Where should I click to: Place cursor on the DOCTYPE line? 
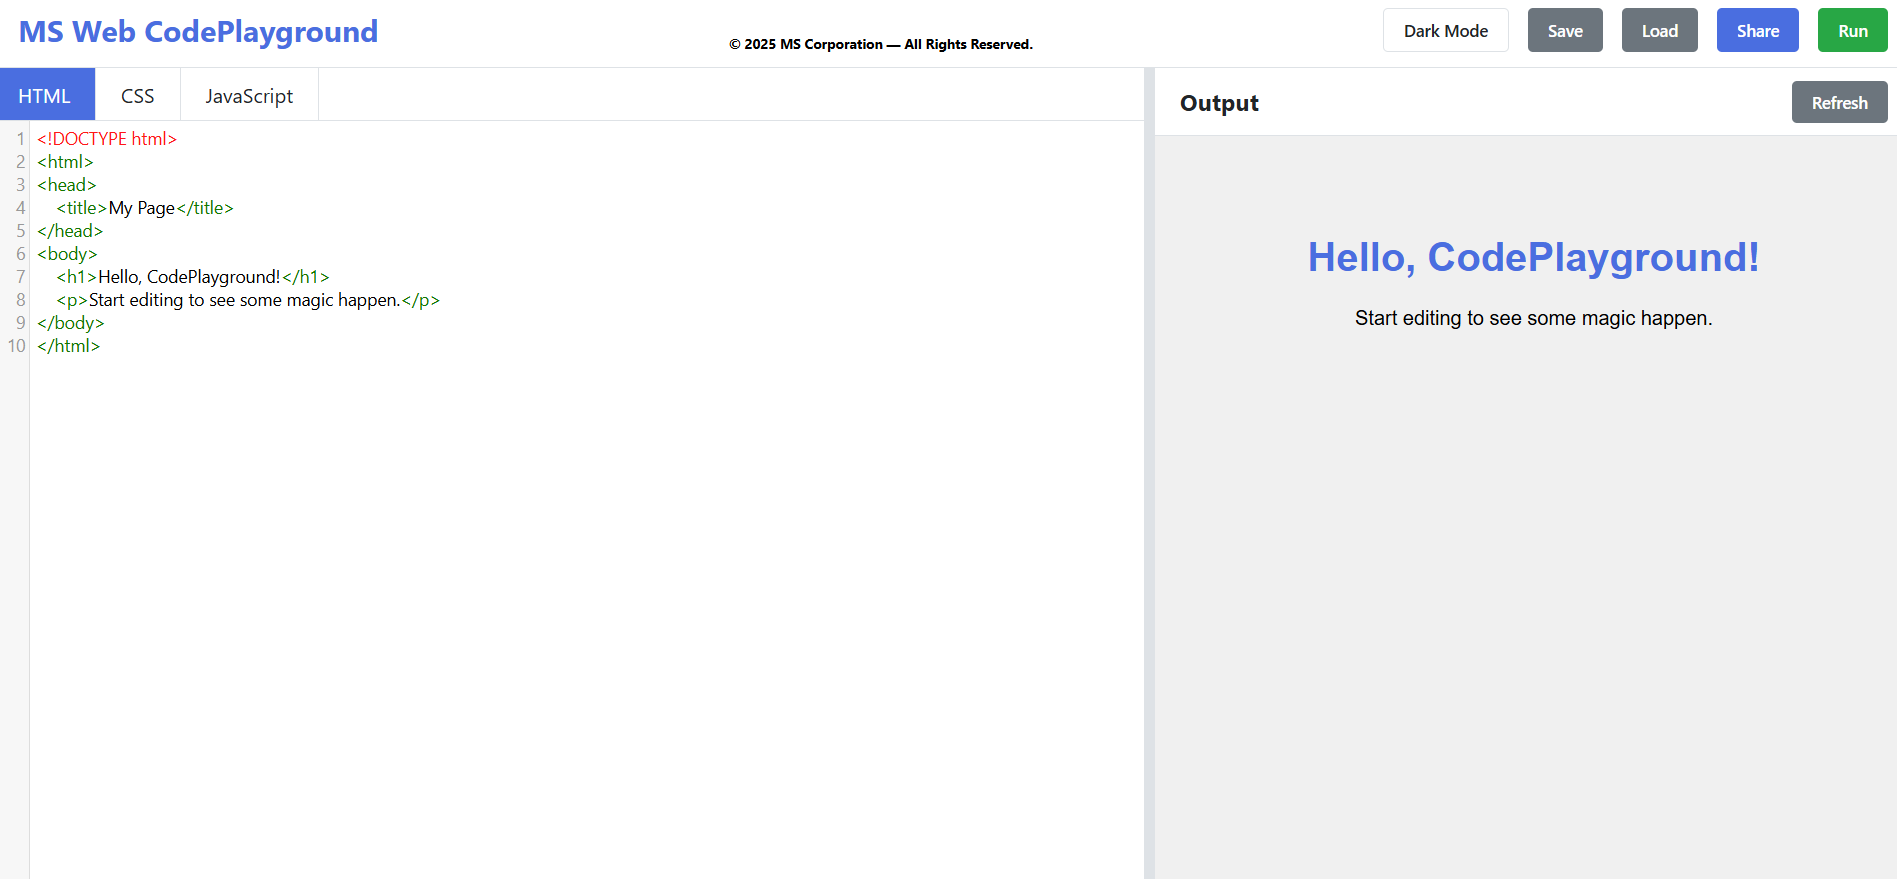(107, 139)
